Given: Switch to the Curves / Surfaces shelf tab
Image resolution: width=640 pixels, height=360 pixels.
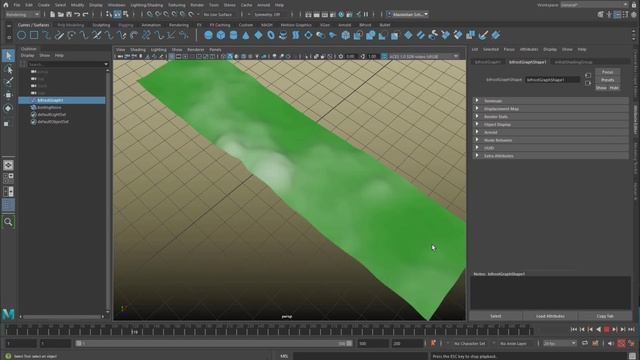Looking at the screenshot, I should point(33,25).
